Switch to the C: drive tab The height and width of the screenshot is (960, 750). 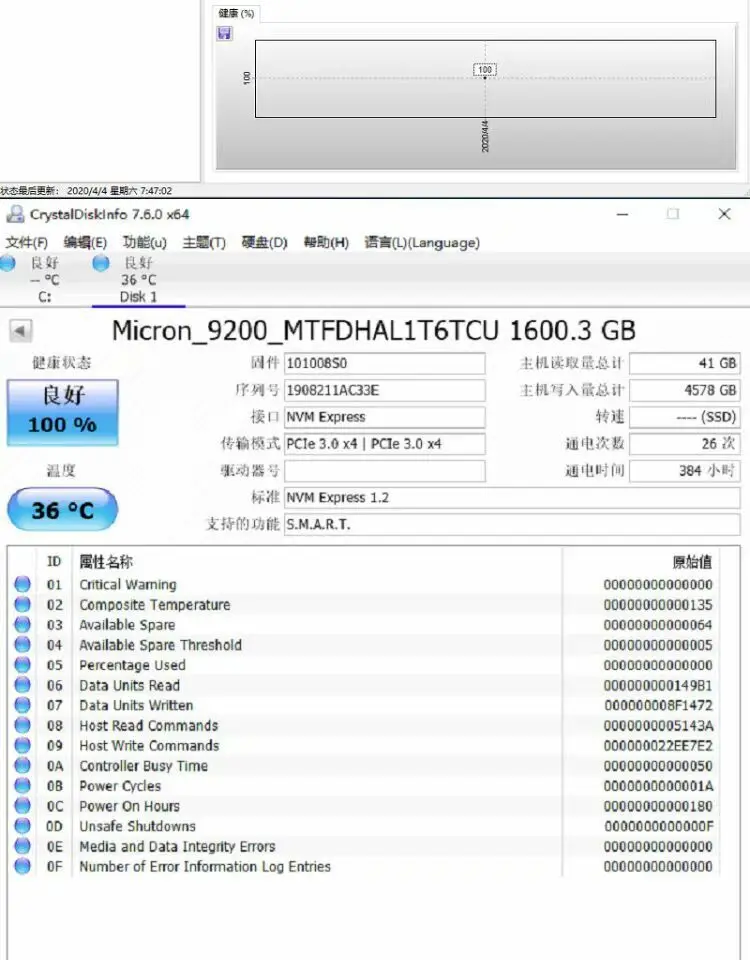tap(45, 280)
